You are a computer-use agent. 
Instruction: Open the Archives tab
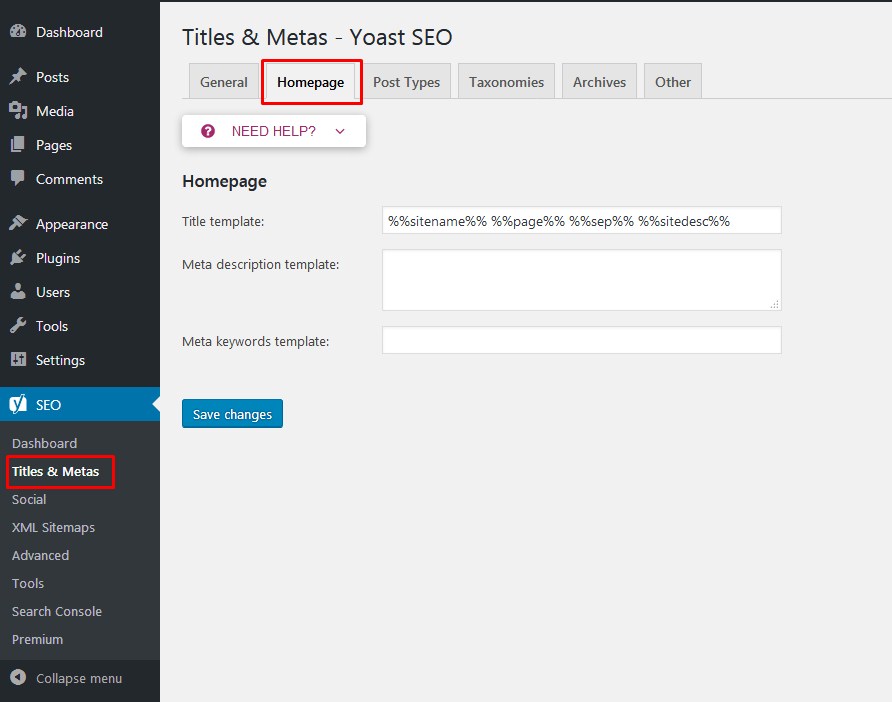click(599, 82)
